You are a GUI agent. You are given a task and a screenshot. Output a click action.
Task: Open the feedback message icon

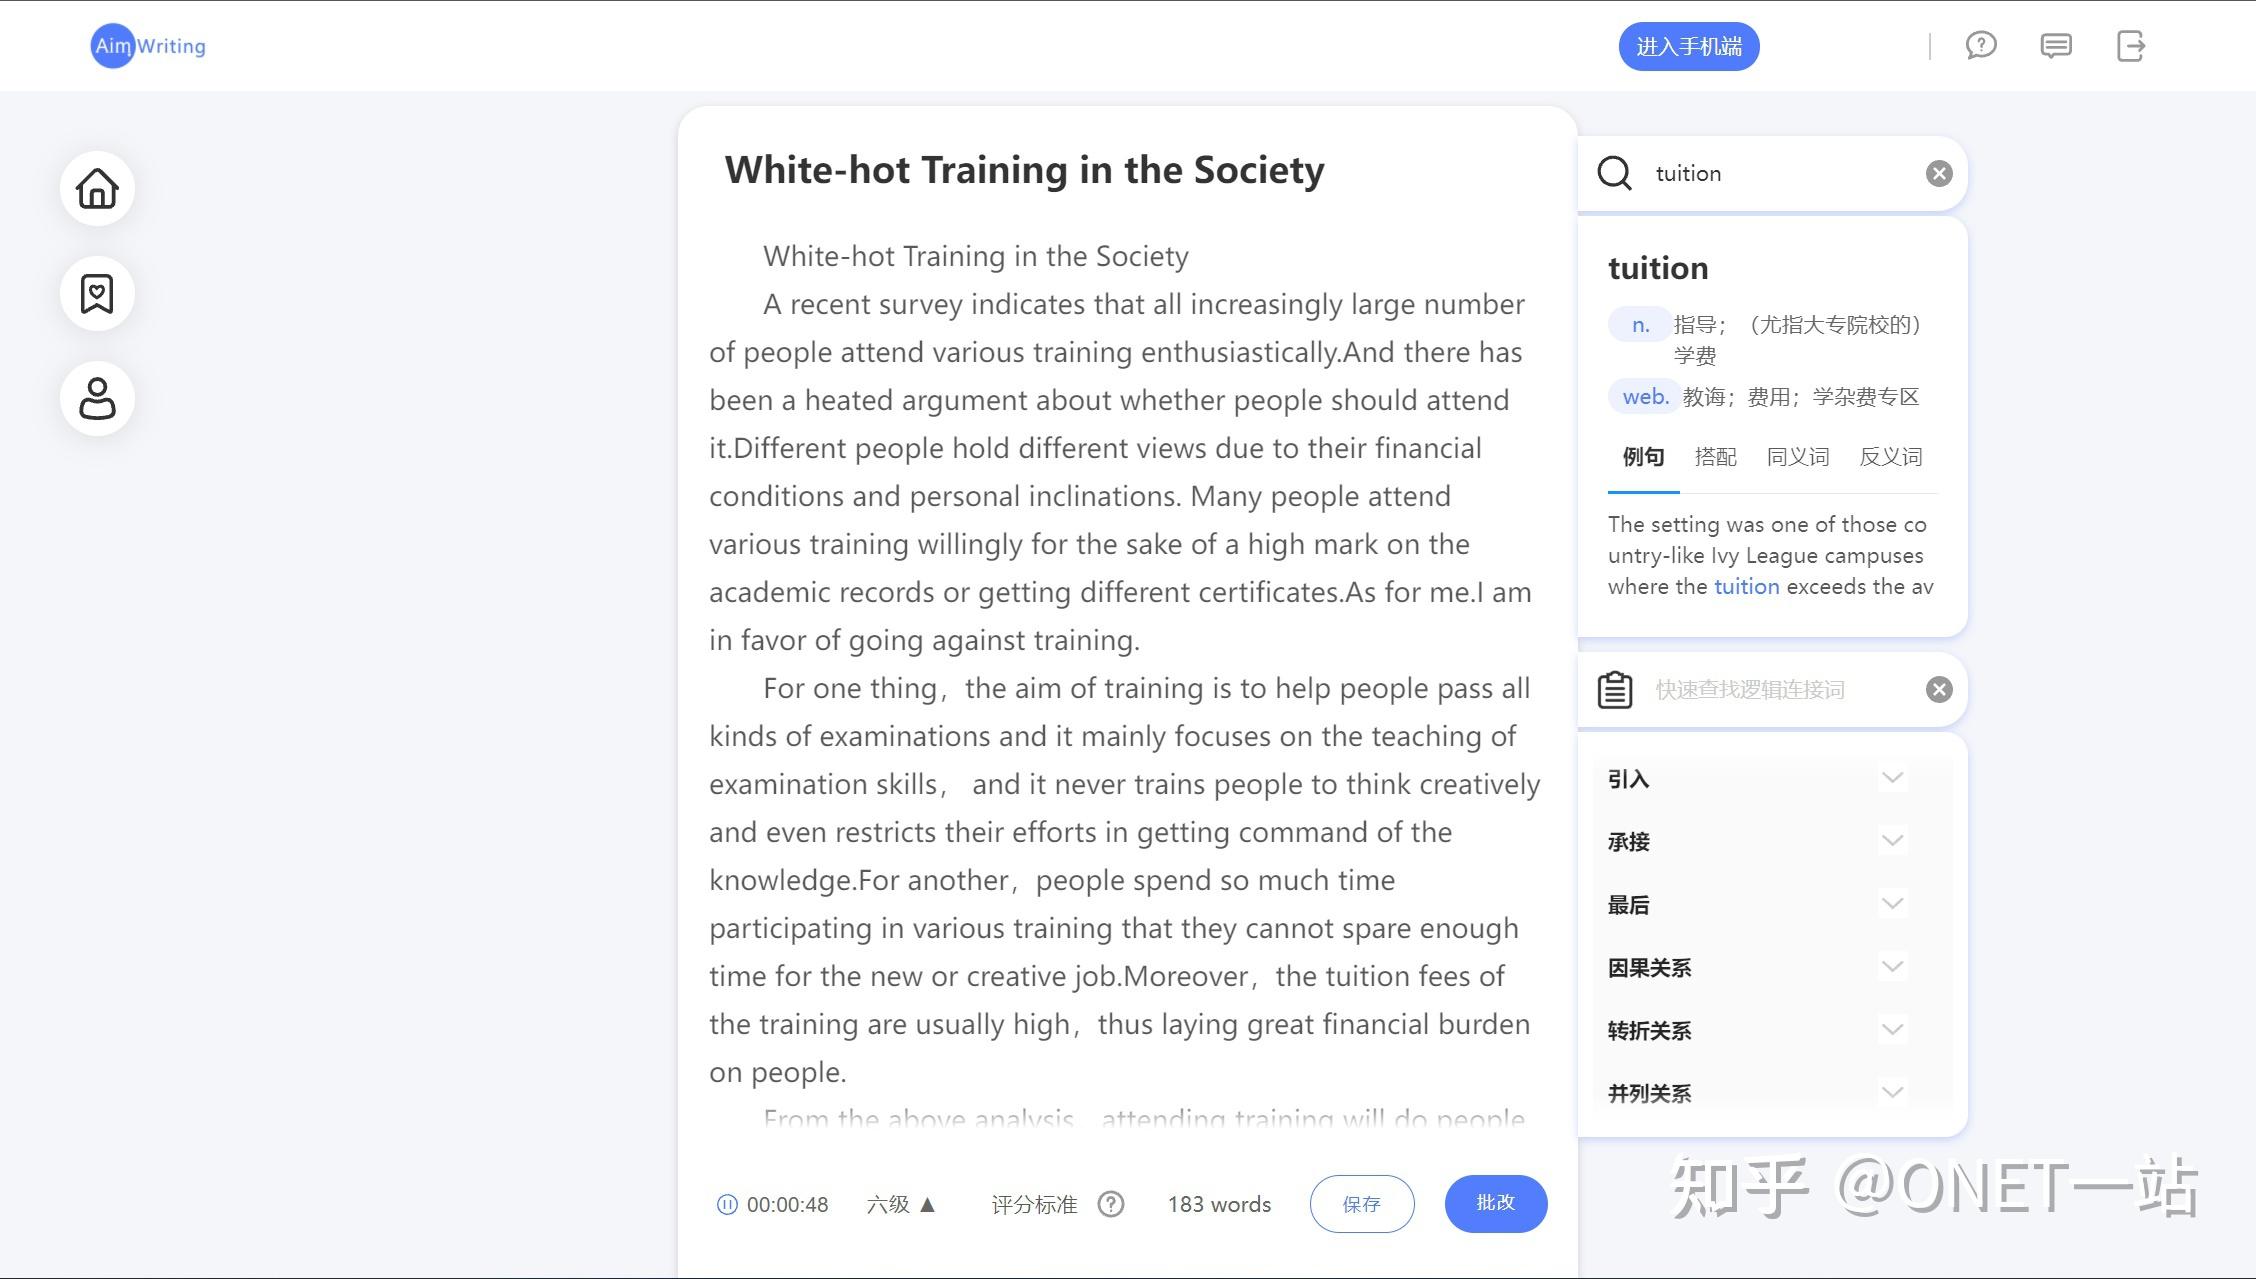coord(2055,46)
